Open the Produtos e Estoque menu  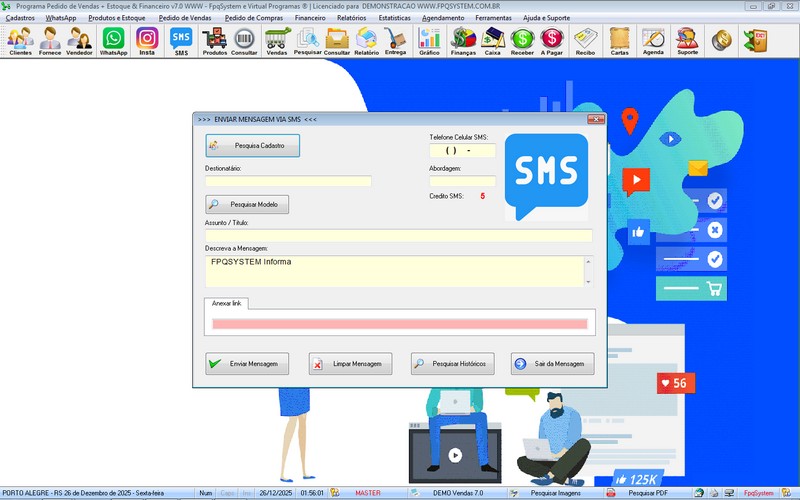click(117, 18)
